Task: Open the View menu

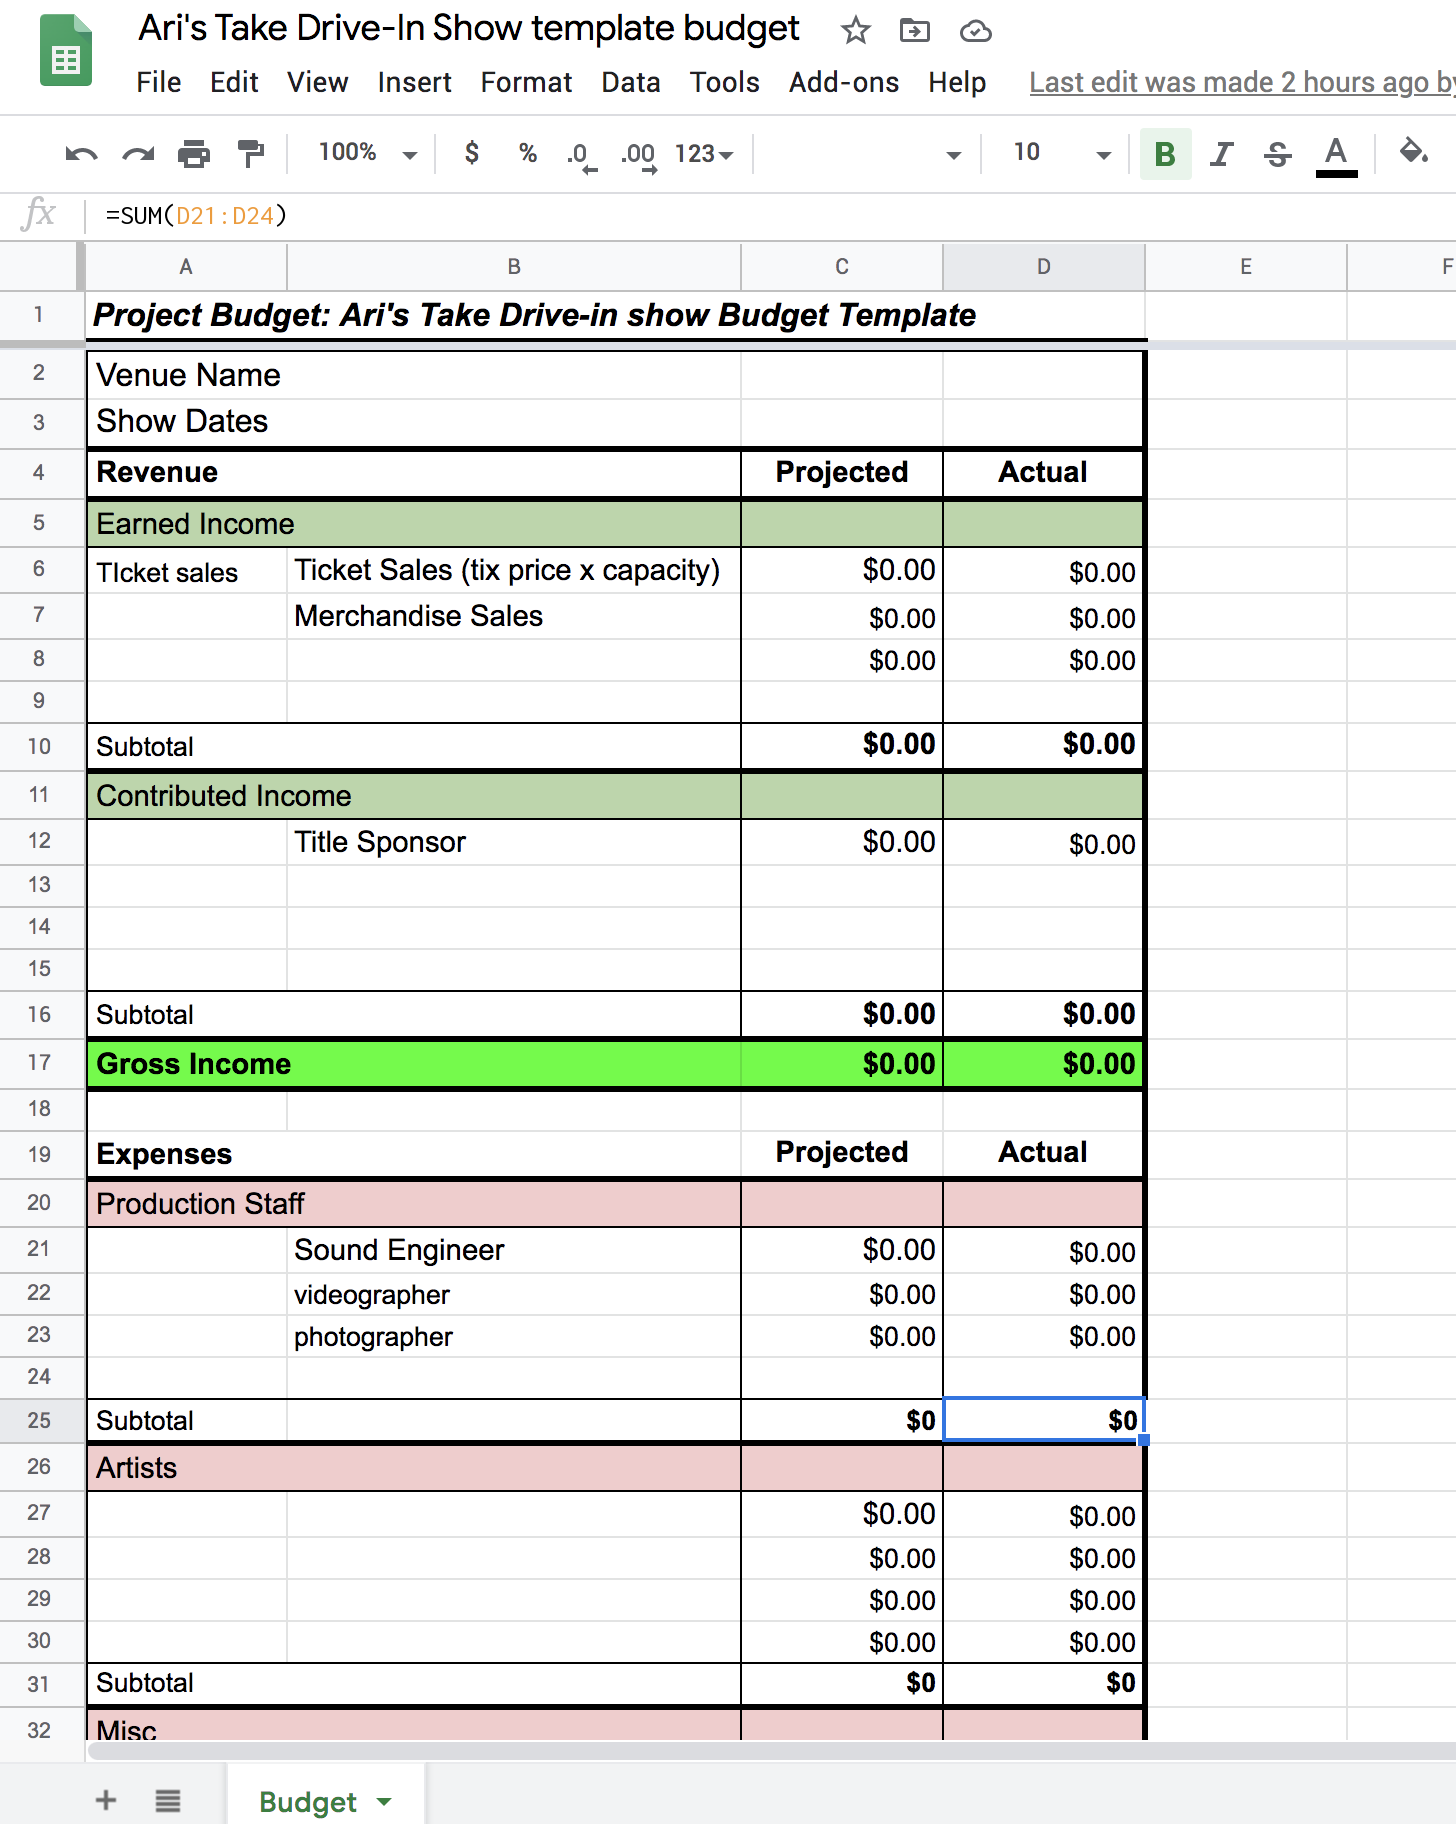Action: click(x=318, y=82)
